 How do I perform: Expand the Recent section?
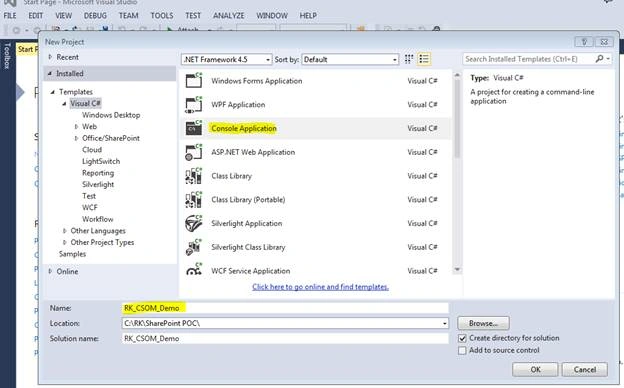[x=50, y=57]
